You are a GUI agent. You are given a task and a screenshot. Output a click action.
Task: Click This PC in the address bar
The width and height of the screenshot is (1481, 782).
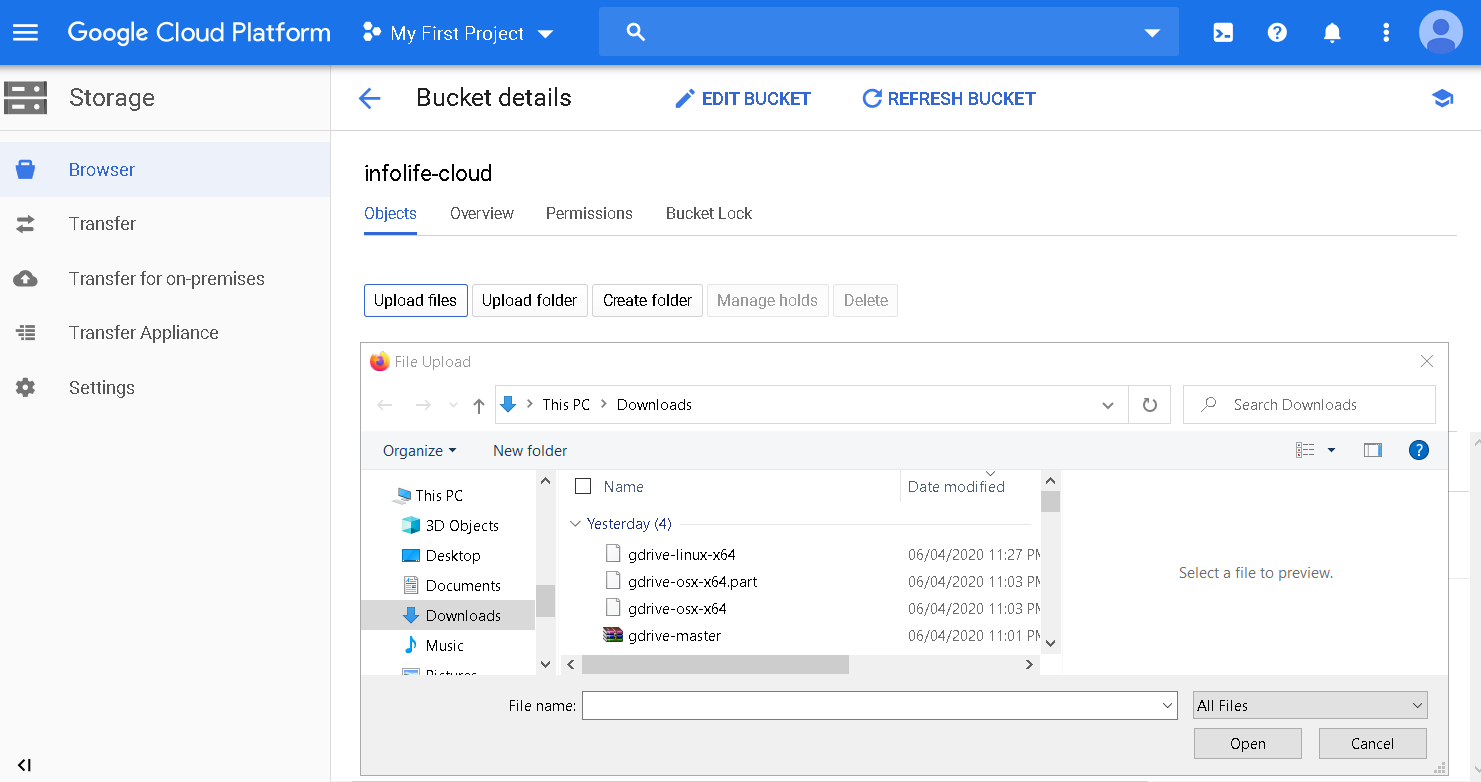566,405
